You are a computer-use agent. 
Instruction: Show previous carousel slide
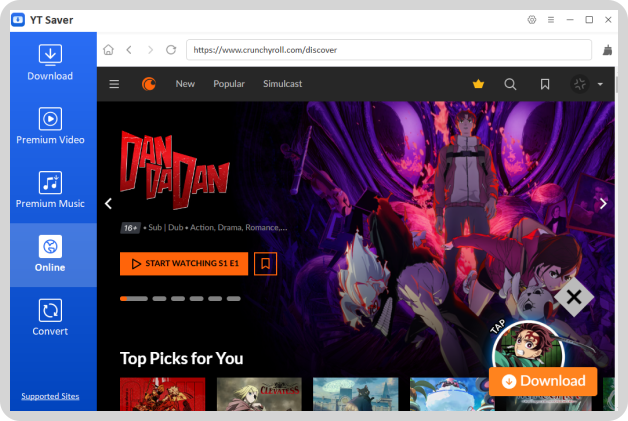point(108,203)
